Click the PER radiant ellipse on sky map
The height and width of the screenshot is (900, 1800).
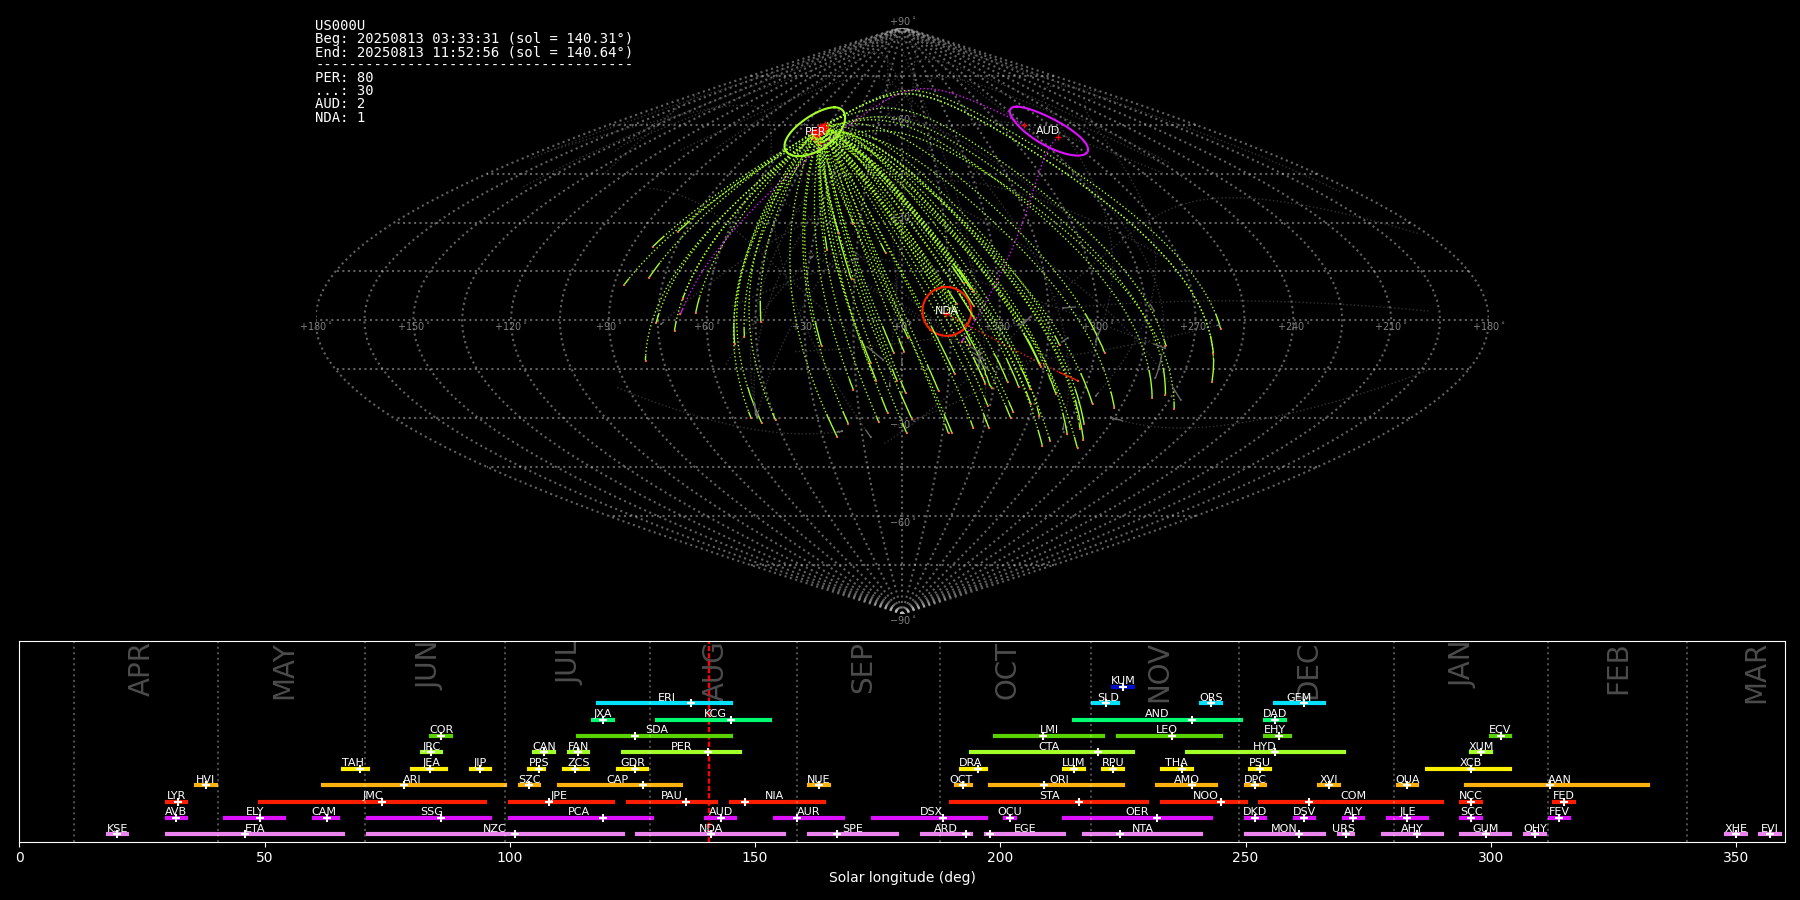815,132
